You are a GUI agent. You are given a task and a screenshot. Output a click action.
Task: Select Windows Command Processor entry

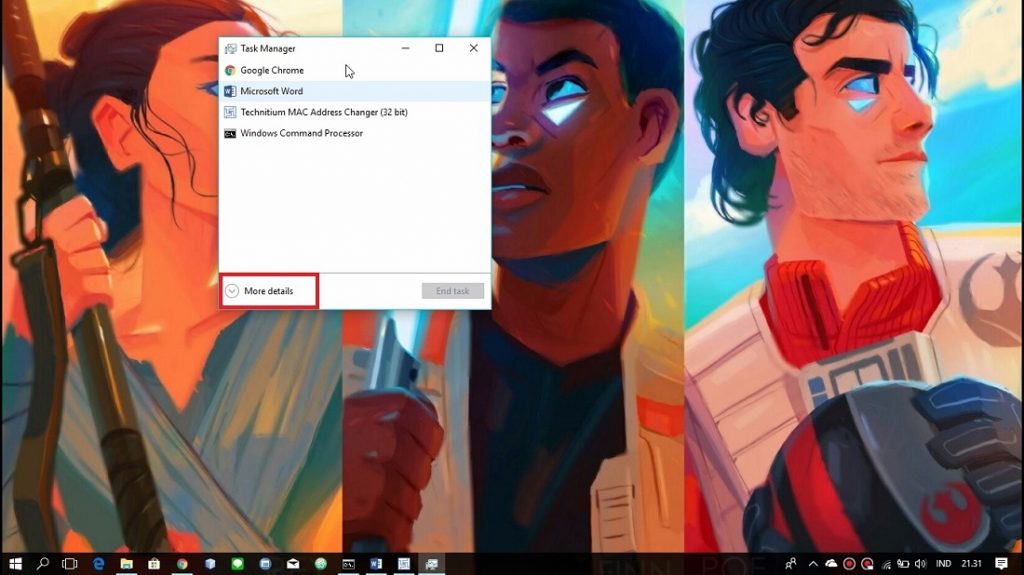[301, 133]
